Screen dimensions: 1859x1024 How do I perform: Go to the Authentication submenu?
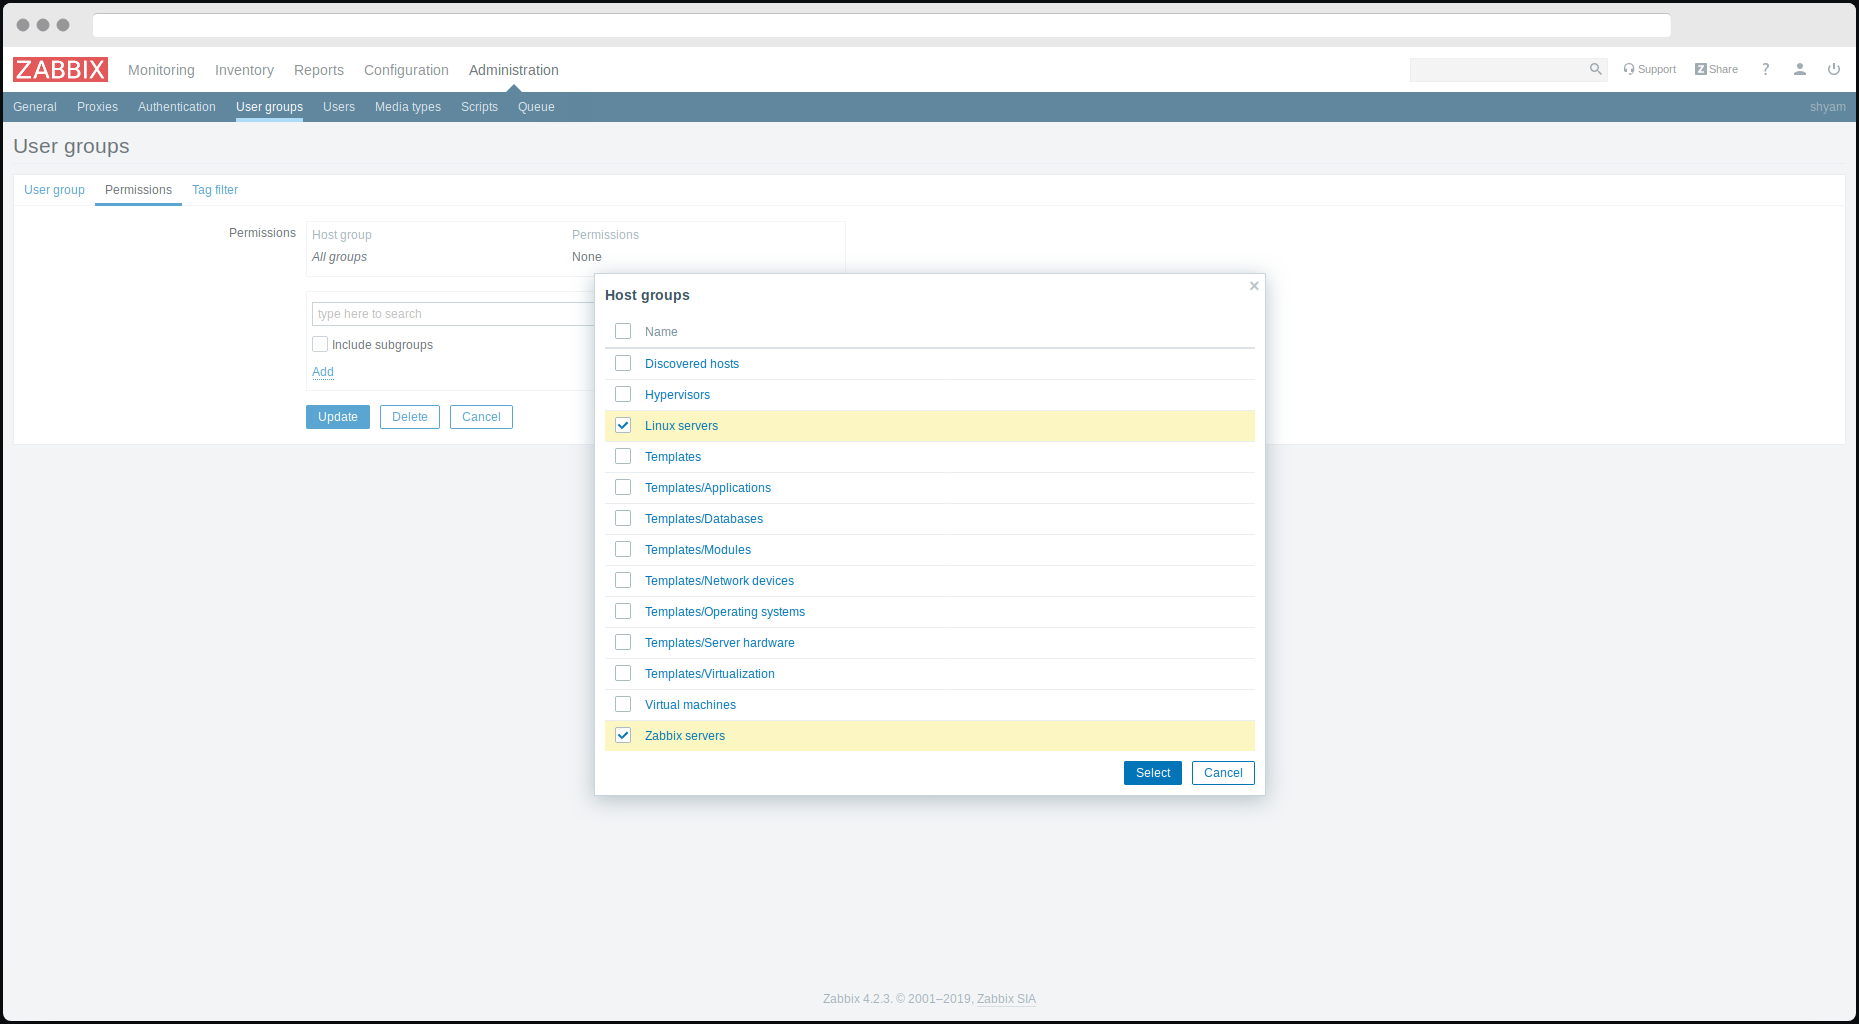pos(177,107)
